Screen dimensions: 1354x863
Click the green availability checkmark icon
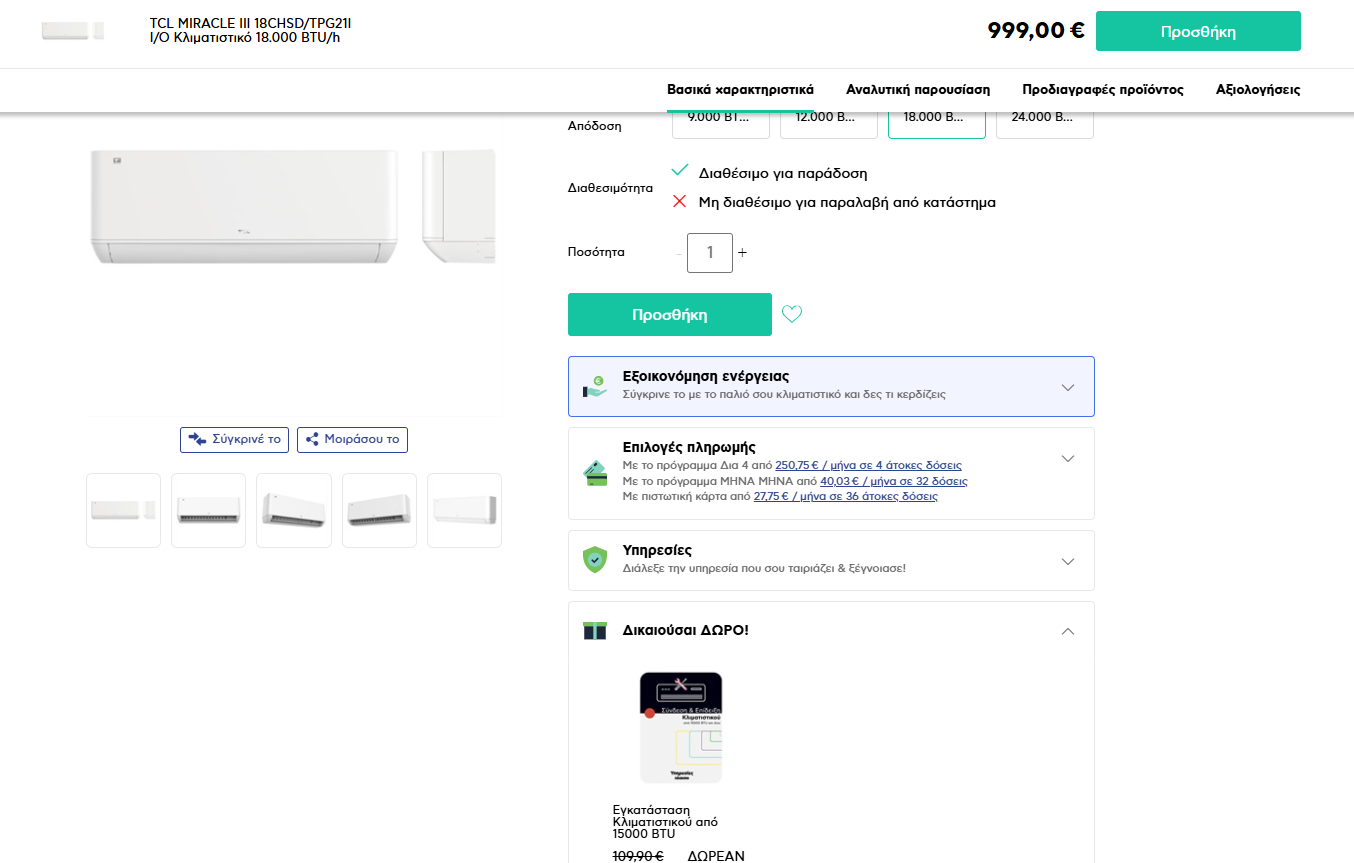(680, 170)
